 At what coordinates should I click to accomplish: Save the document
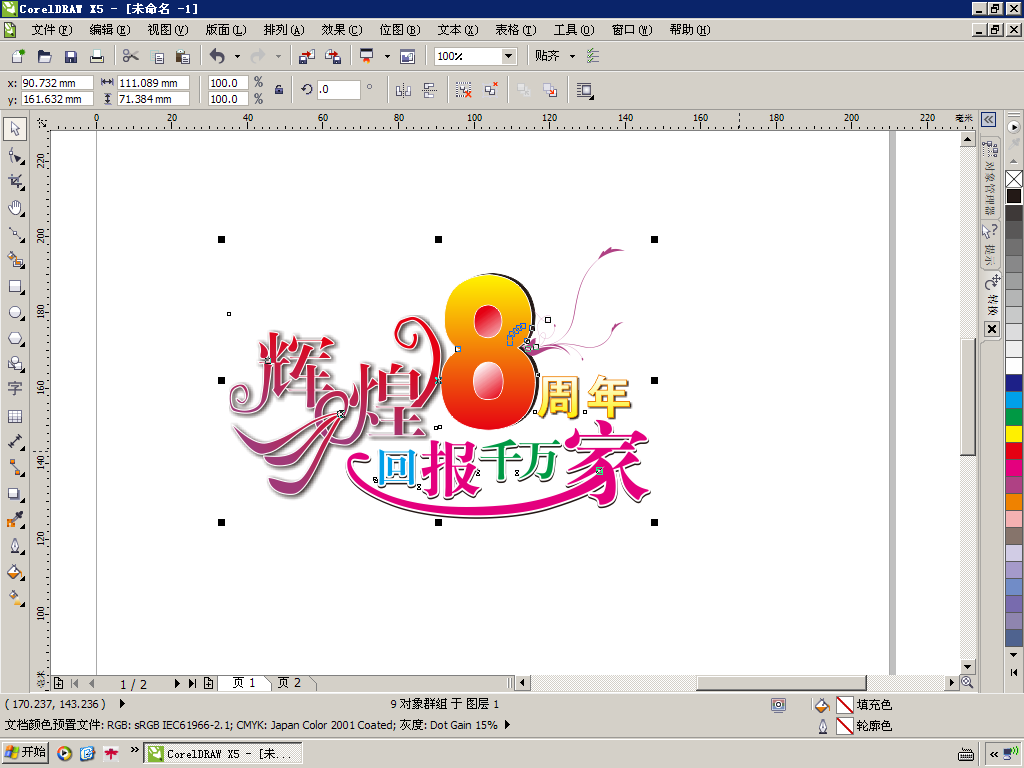[71, 57]
